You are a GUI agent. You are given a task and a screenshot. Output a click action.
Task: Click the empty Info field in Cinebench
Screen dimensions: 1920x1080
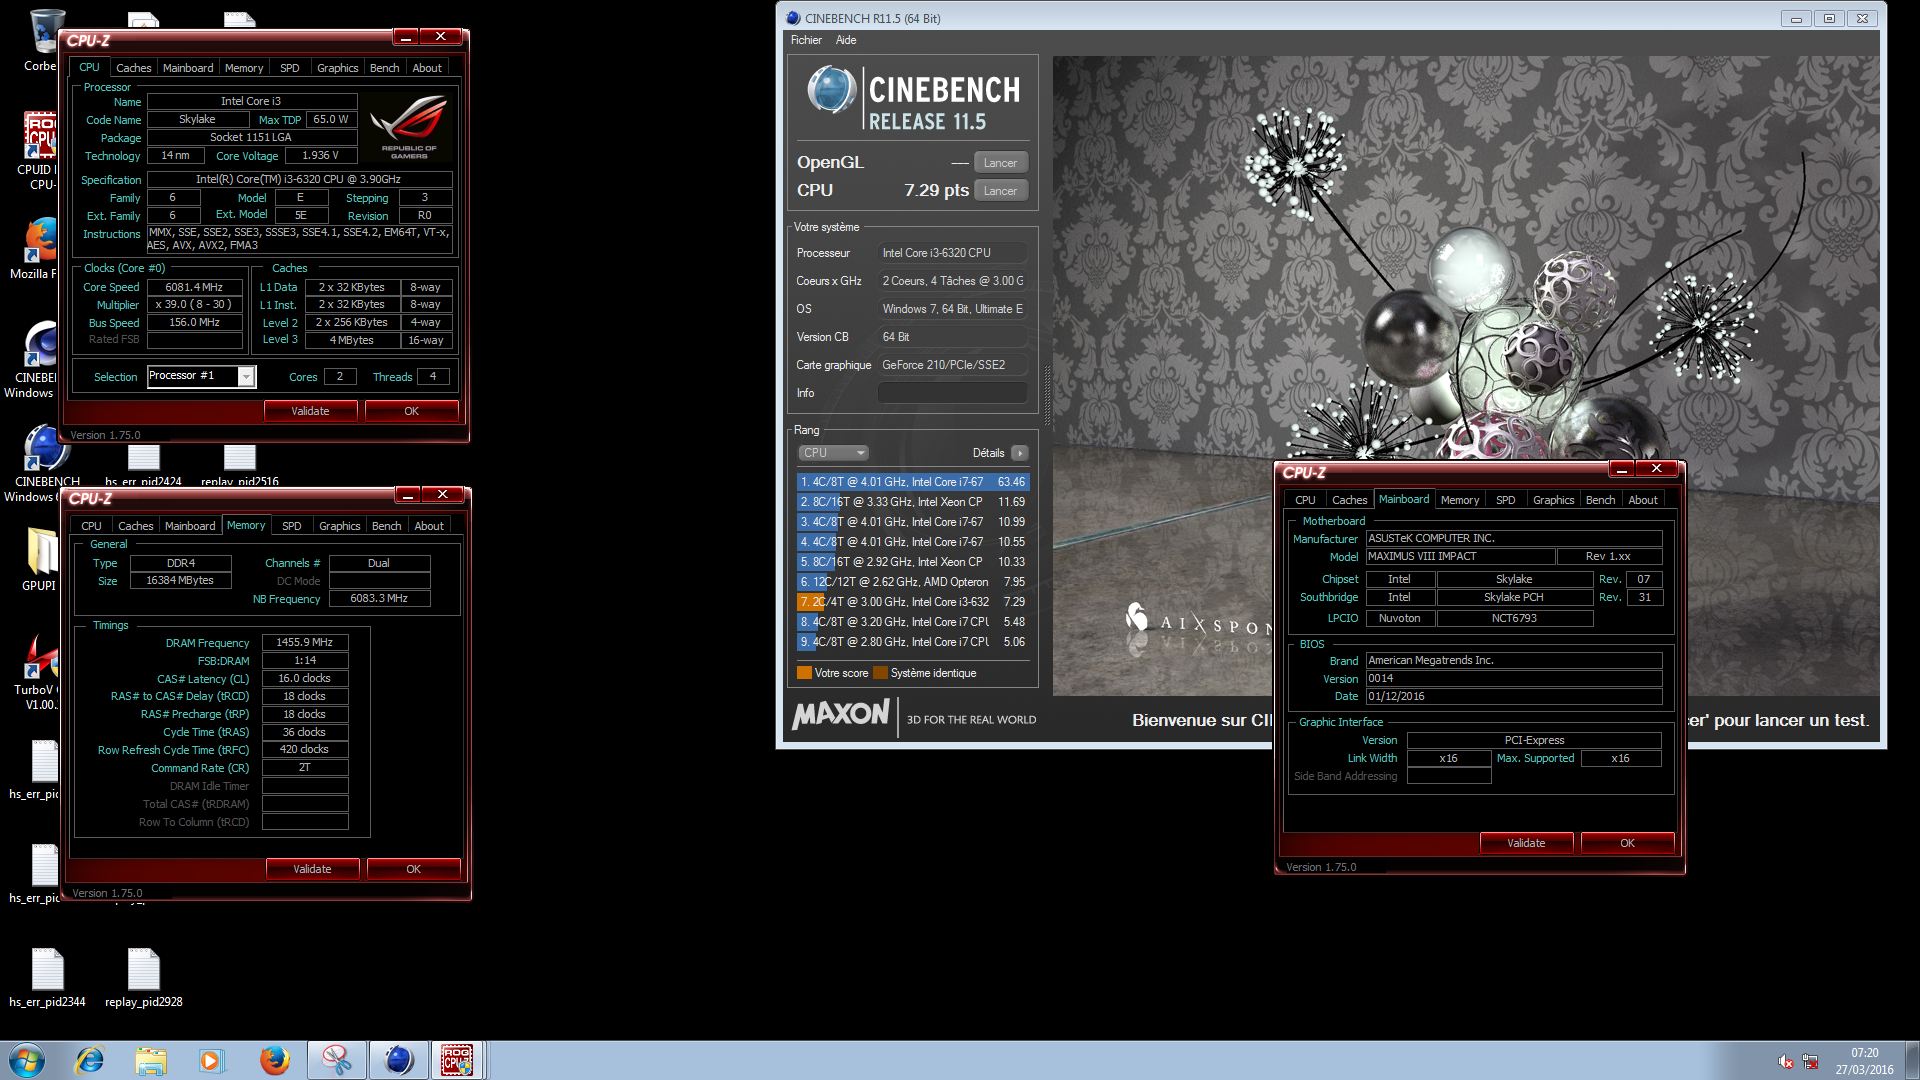point(952,393)
